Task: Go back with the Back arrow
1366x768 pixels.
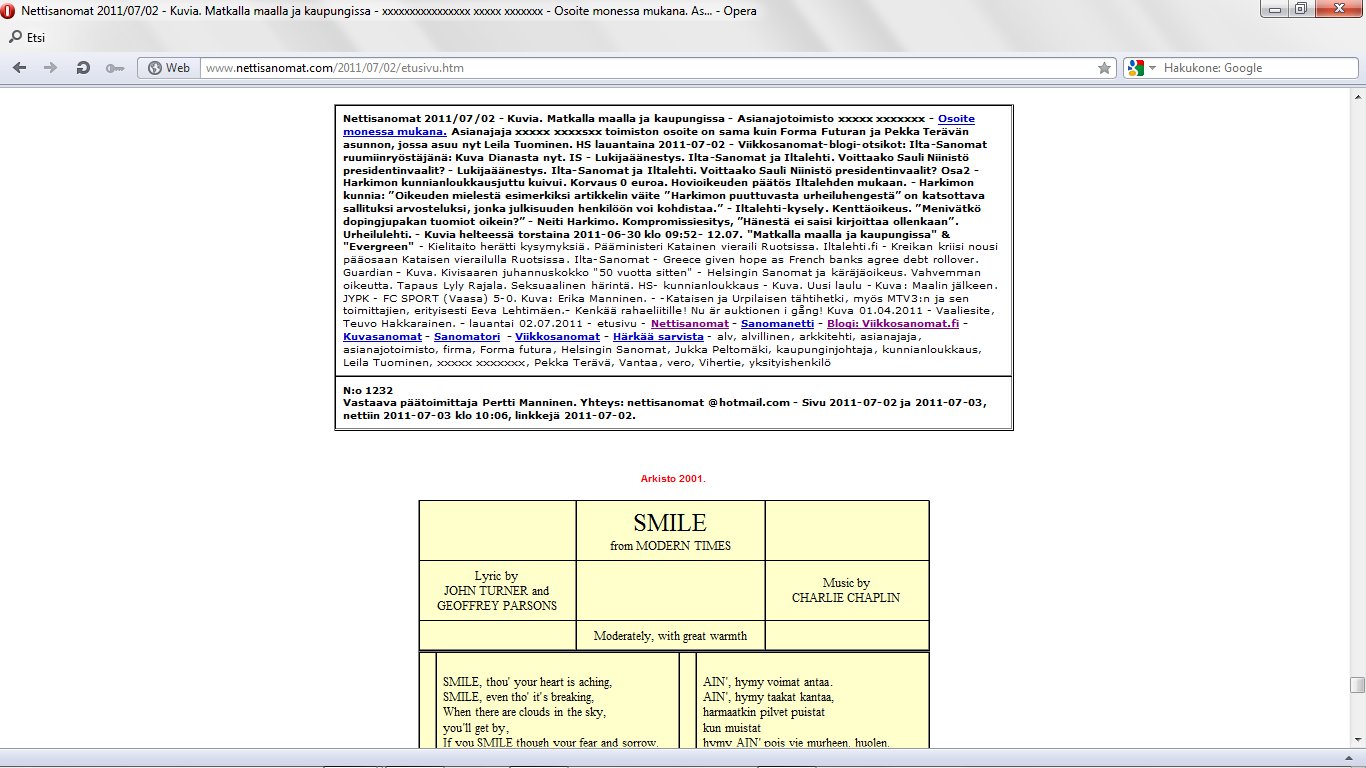Action: (19, 68)
